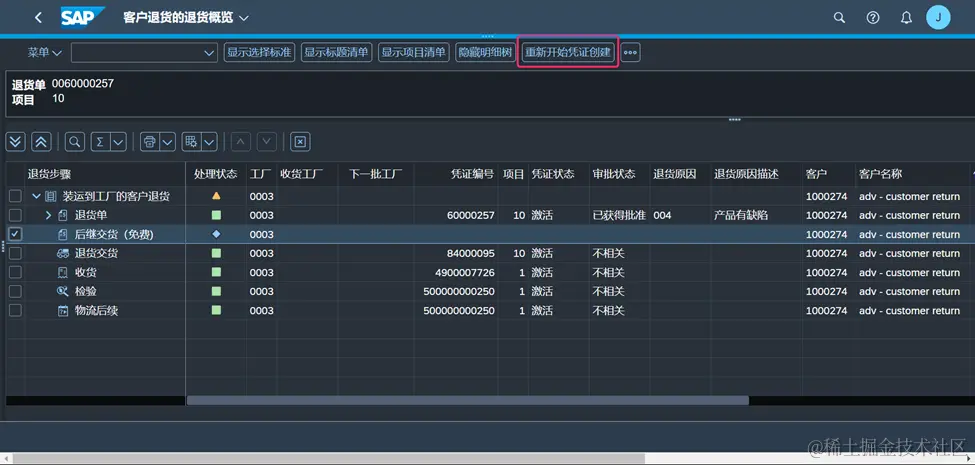
Task: Click the 检验 inspection icon
Action: point(62,292)
